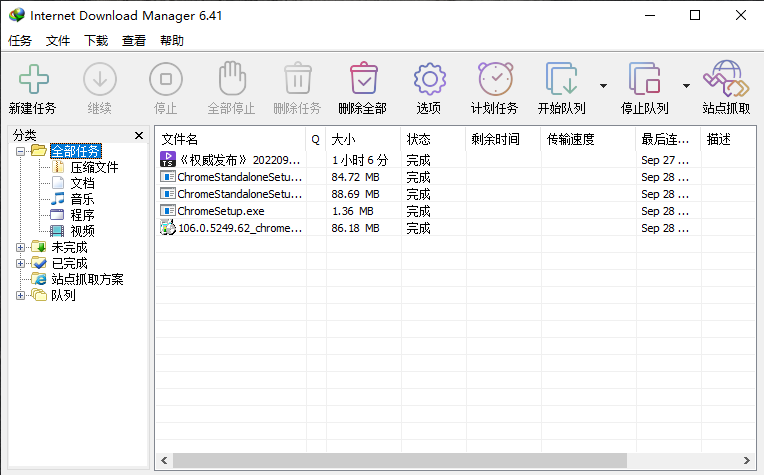Screen dimensions: 764x475
Task: Select 压缩文件 category
Action: tap(94, 168)
